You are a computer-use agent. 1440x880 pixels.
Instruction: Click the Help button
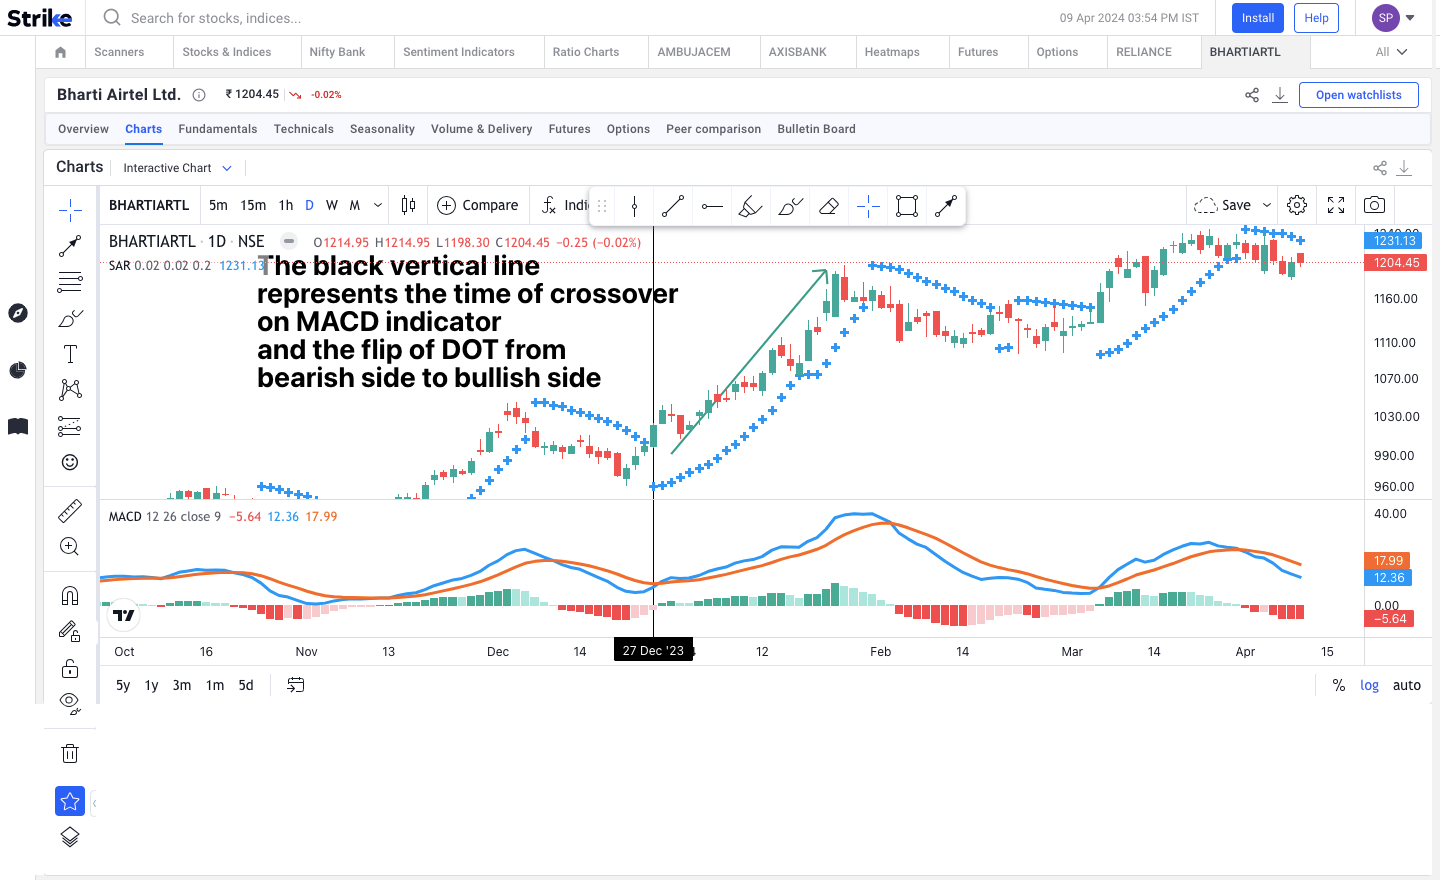click(1316, 18)
